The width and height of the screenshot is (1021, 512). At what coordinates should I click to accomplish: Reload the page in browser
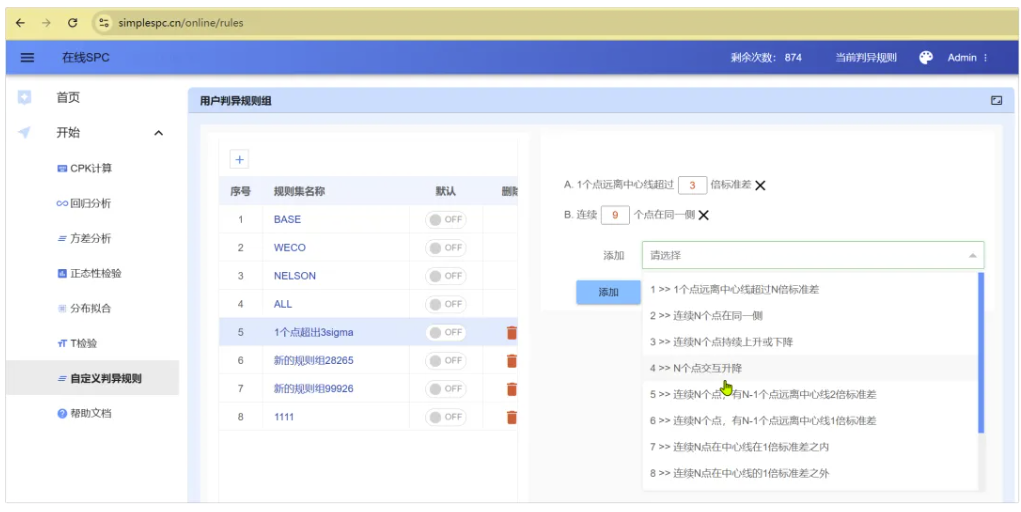coord(73,22)
